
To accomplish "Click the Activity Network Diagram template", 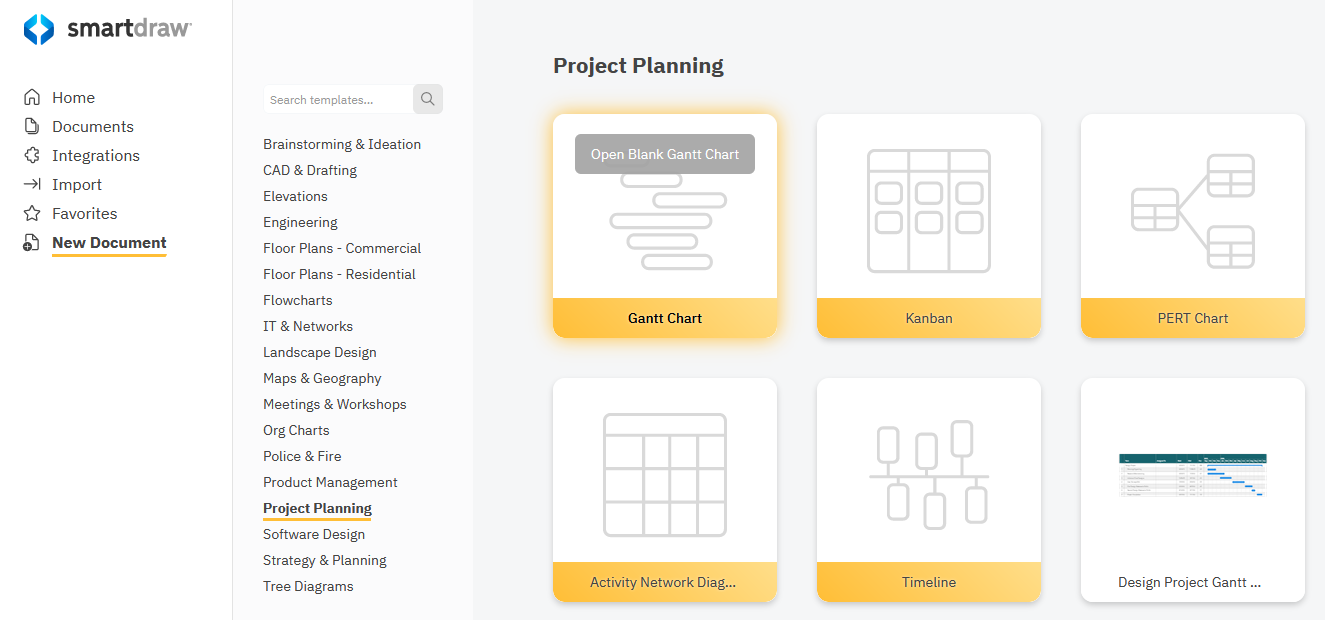I will (x=664, y=473).
